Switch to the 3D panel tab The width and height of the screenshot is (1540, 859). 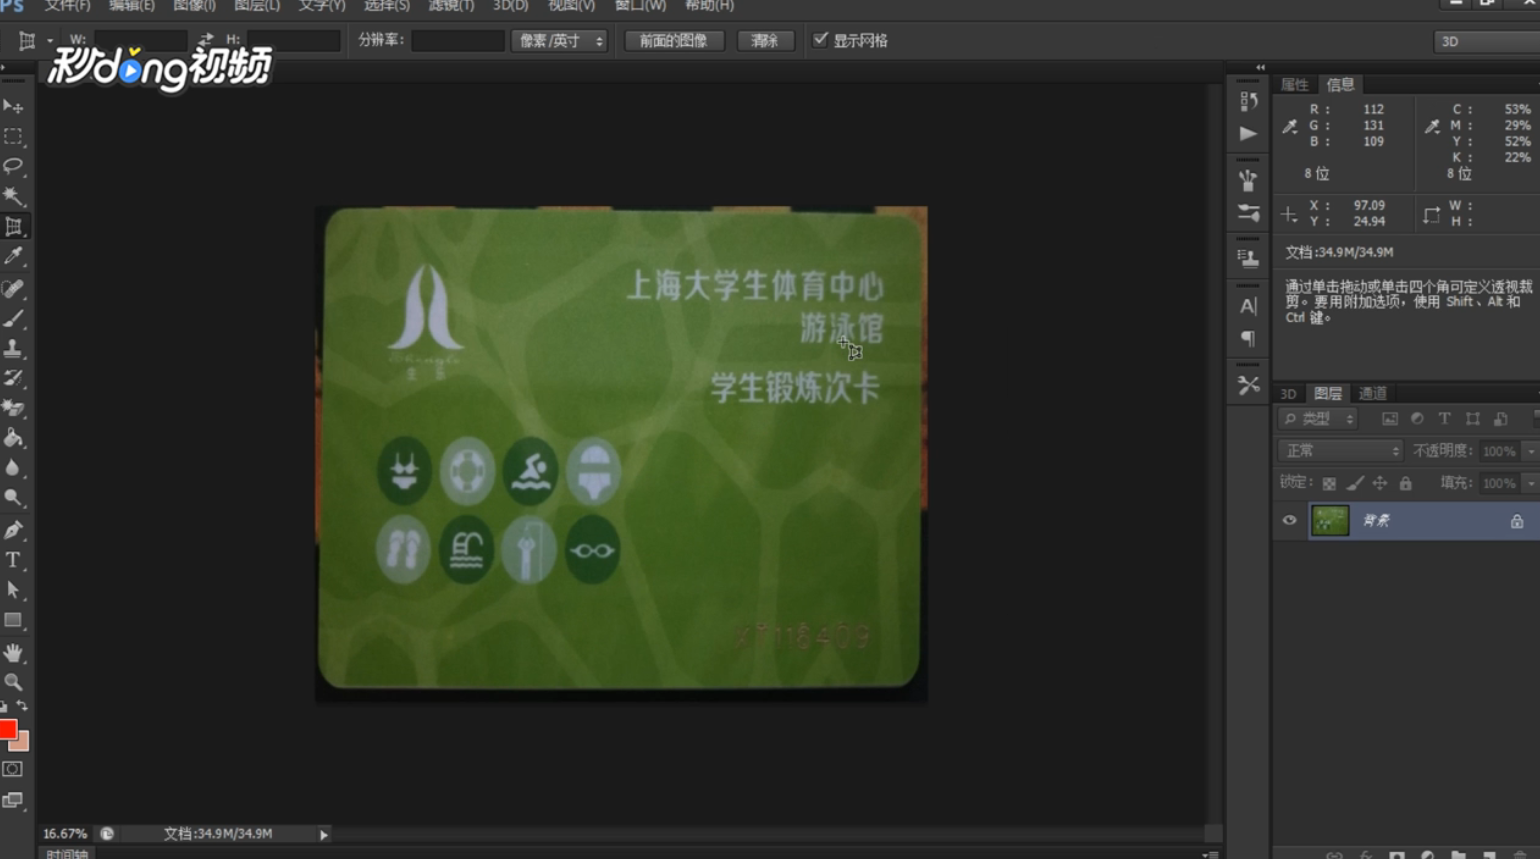(x=1288, y=394)
